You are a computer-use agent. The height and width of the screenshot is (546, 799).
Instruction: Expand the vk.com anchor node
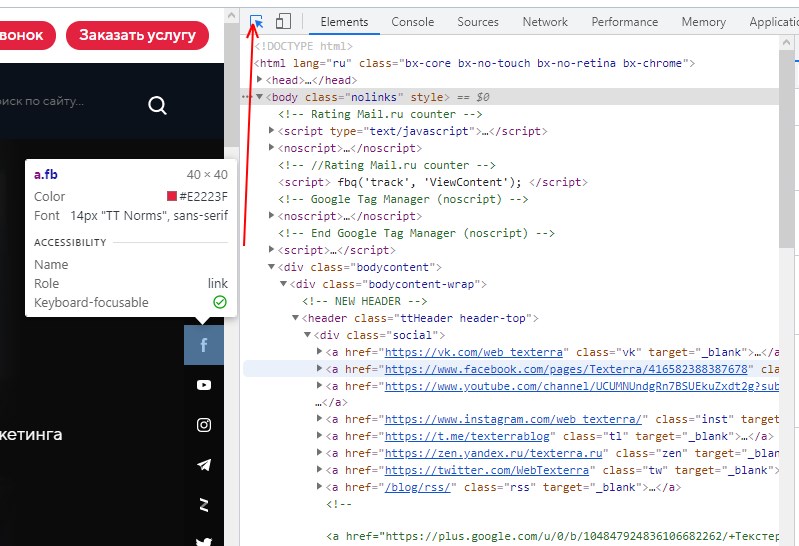pos(320,352)
